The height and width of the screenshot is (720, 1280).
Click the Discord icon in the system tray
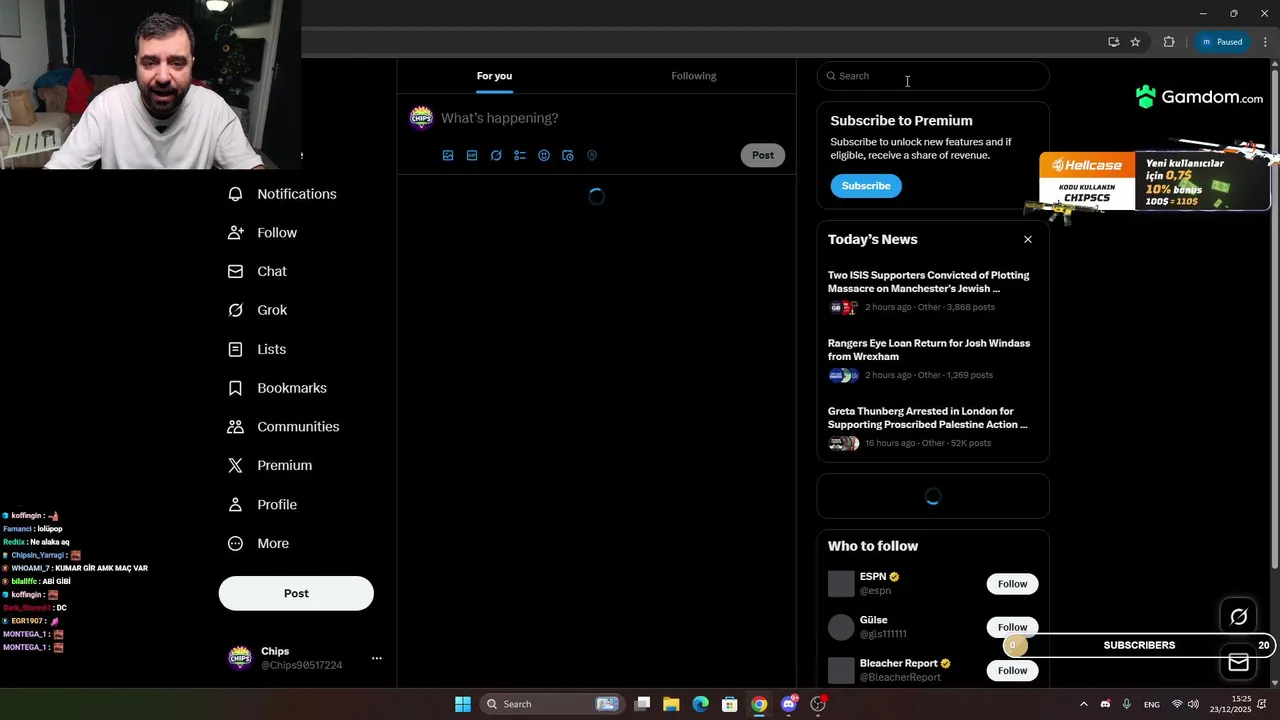[x=1105, y=704]
